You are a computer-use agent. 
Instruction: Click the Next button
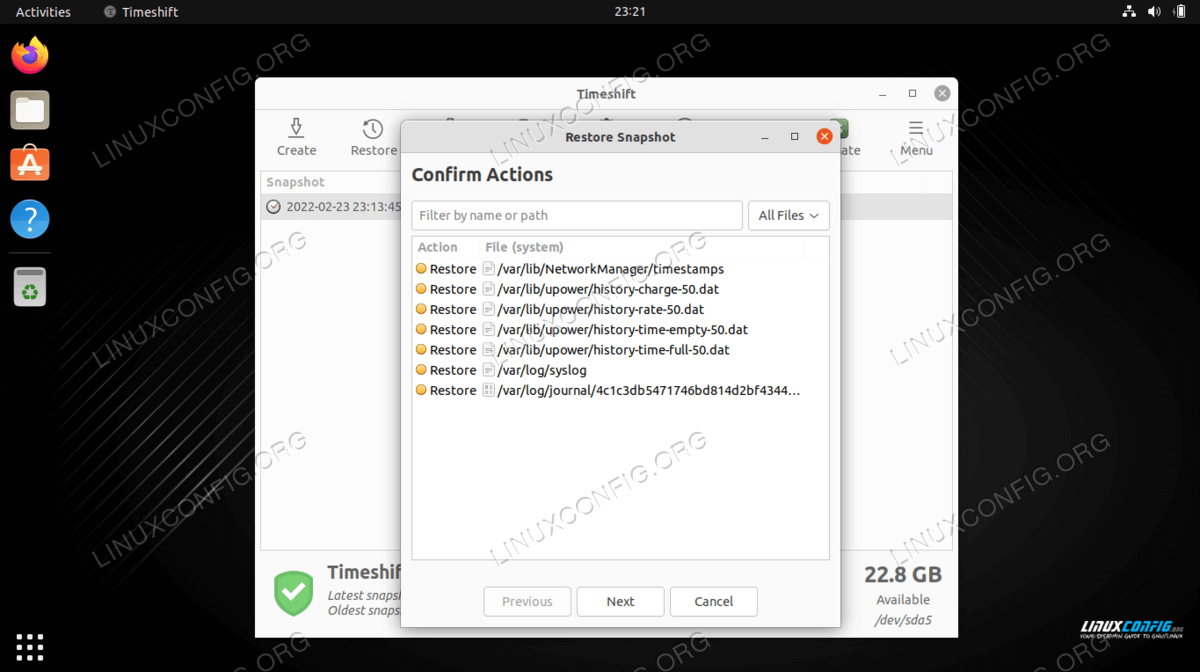pyautogui.click(x=620, y=601)
